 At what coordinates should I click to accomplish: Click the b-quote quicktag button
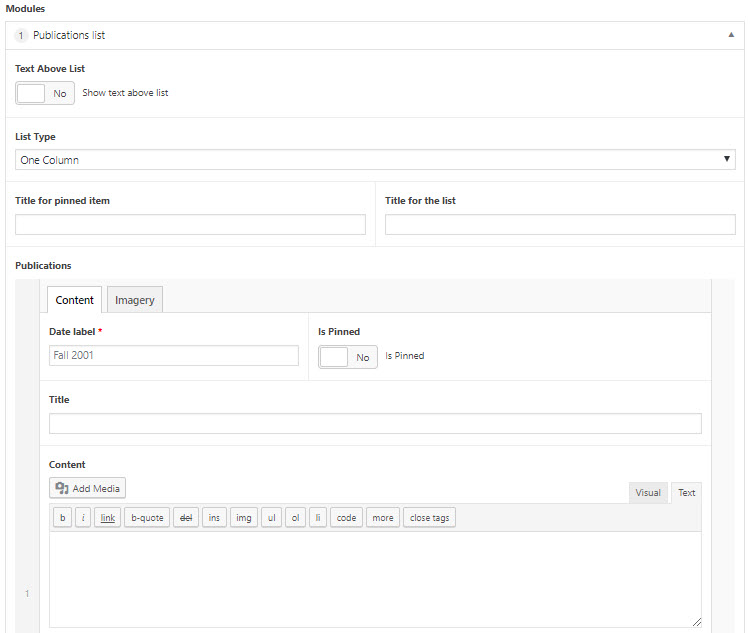[147, 518]
